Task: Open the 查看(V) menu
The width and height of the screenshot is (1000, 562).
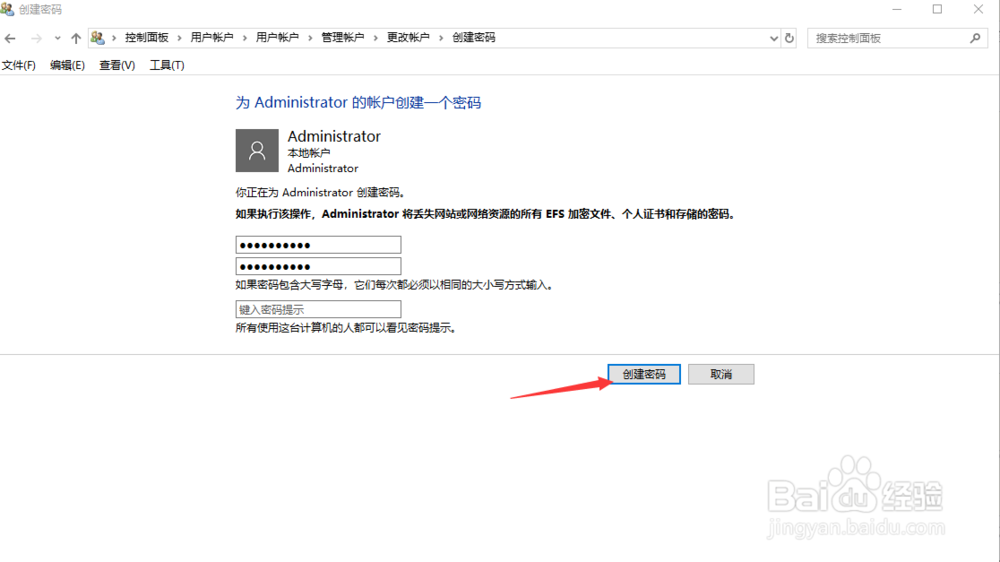Action: pyautogui.click(x=117, y=65)
